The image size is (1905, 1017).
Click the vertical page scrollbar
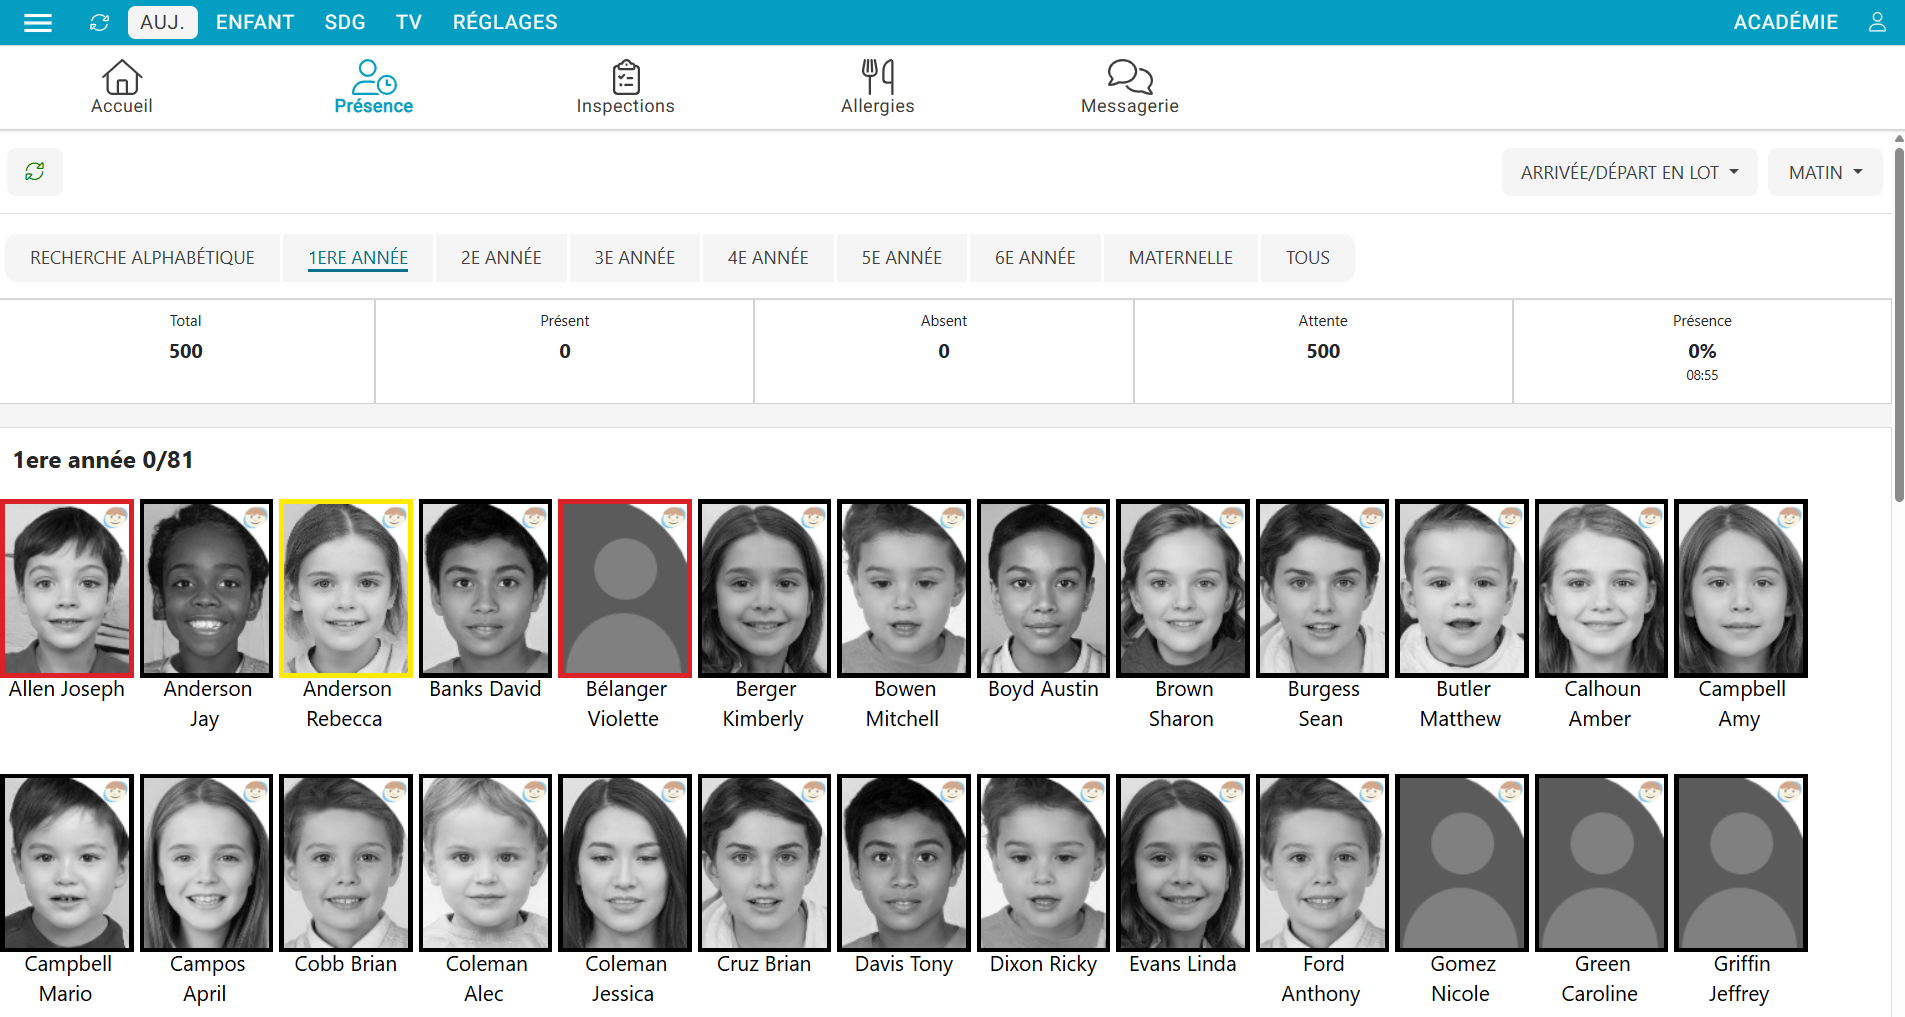[1898, 320]
